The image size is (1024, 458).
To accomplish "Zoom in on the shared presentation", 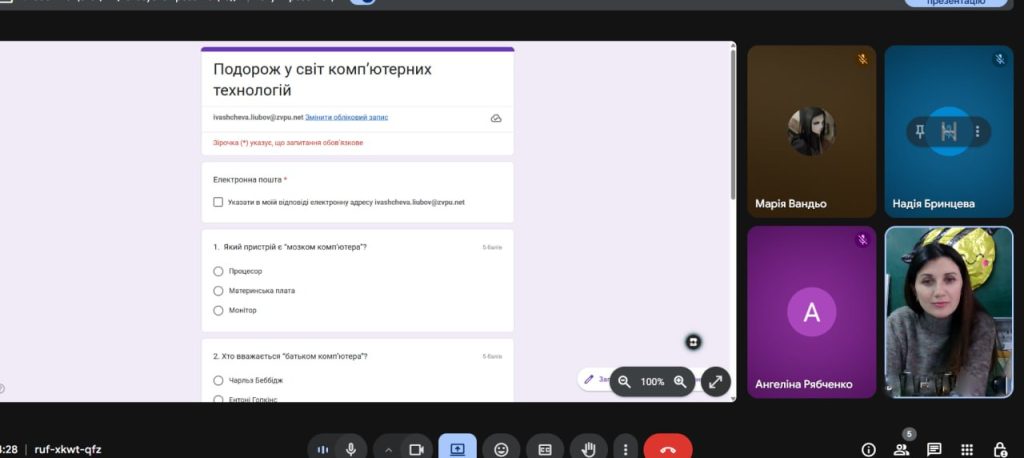I will pyautogui.click(x=680, y=381).
